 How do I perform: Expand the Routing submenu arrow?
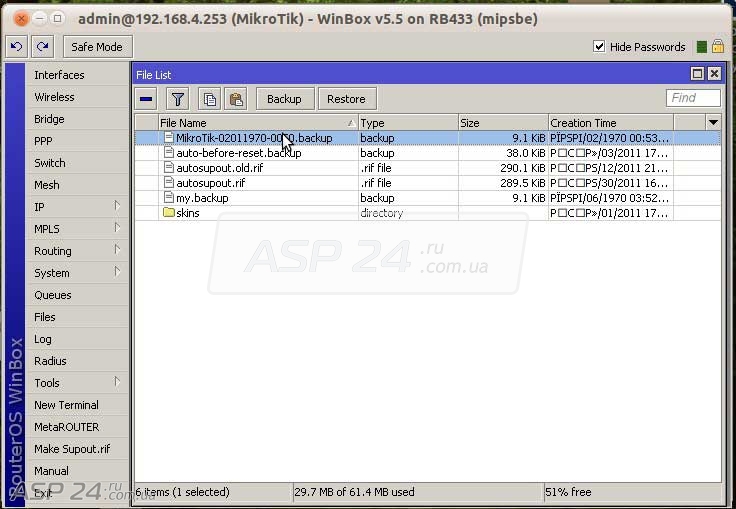point(117,250)
